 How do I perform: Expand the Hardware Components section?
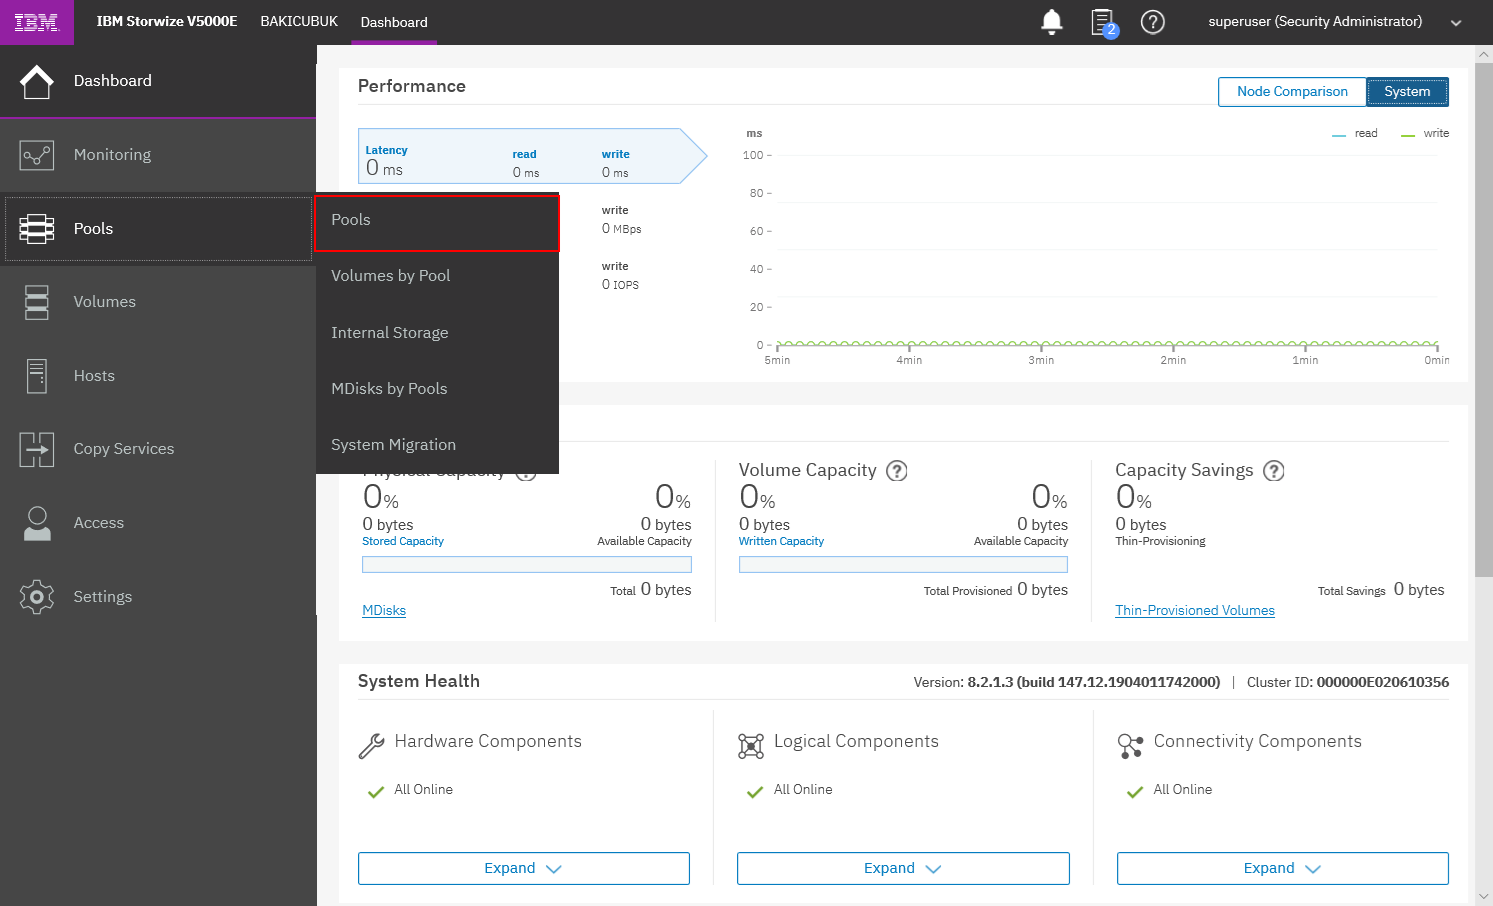(x=523, y=868)
